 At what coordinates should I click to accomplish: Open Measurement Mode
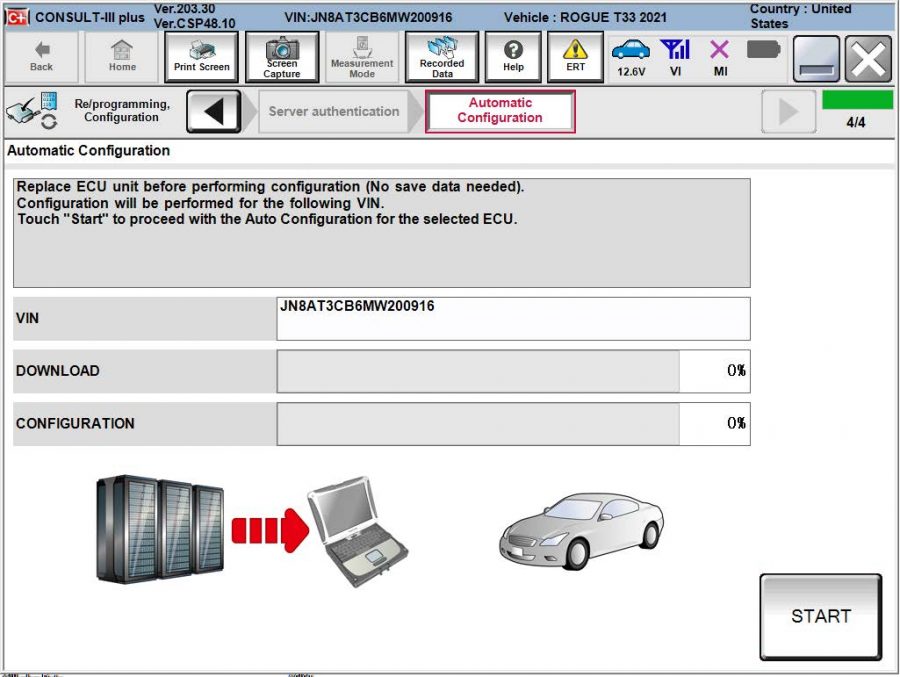point(361,57)
